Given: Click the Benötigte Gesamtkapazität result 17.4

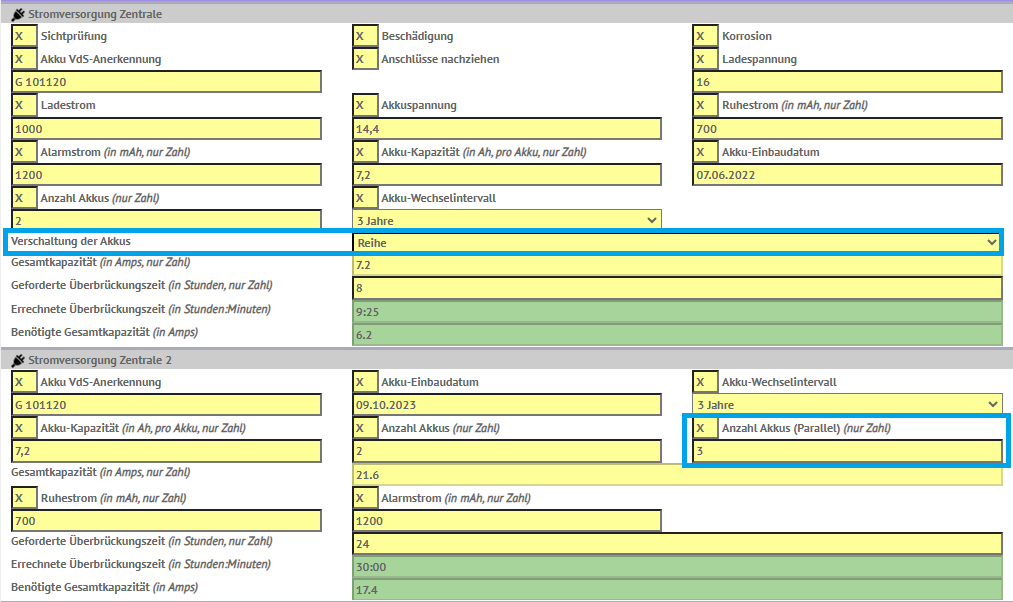Looking at the screenshot, I should [x=677, y=590].
